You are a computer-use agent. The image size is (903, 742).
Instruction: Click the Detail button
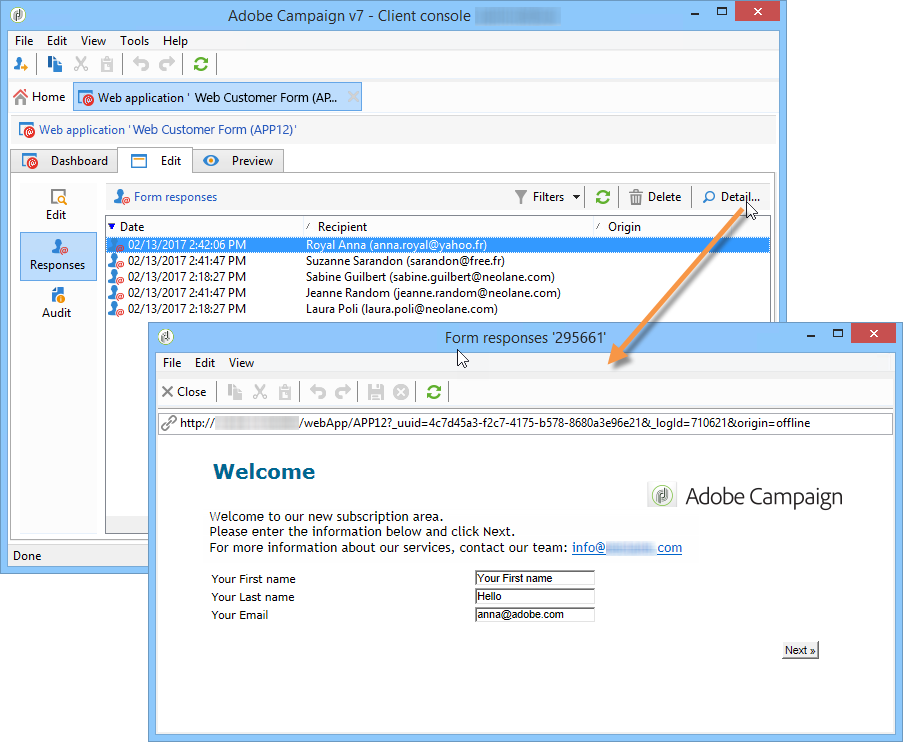point(731,197)
